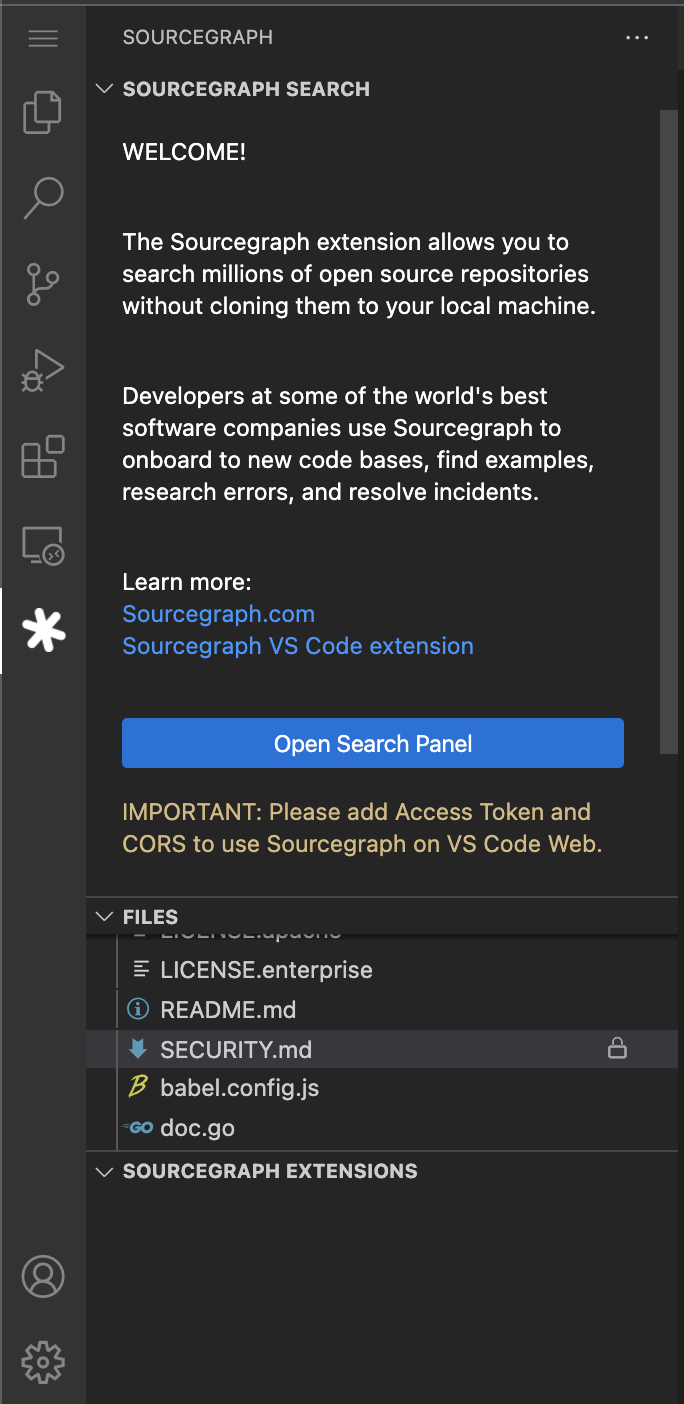The image size is (684, 1404).
Task: Click the markdown arrow icon beside SECURITY.md
Action: point(138,1049)
